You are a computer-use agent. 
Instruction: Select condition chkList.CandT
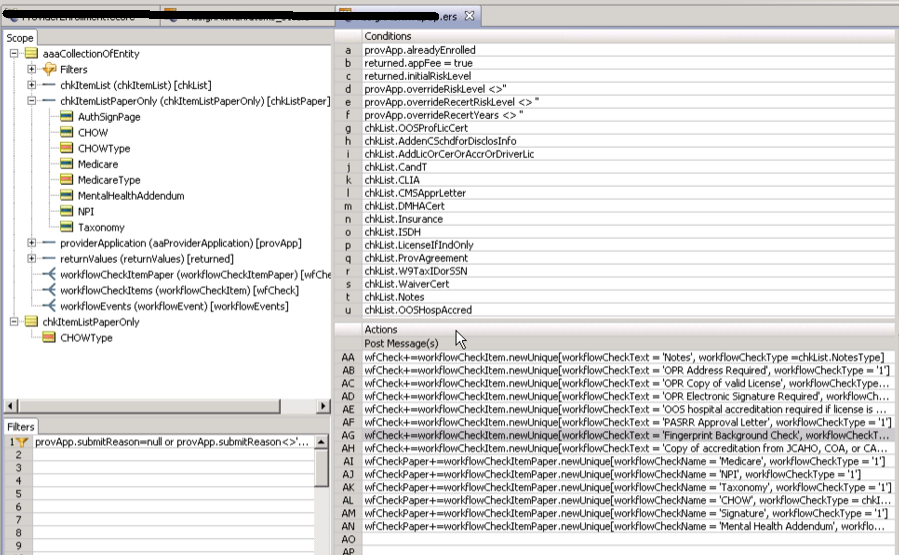click(628, 167)
